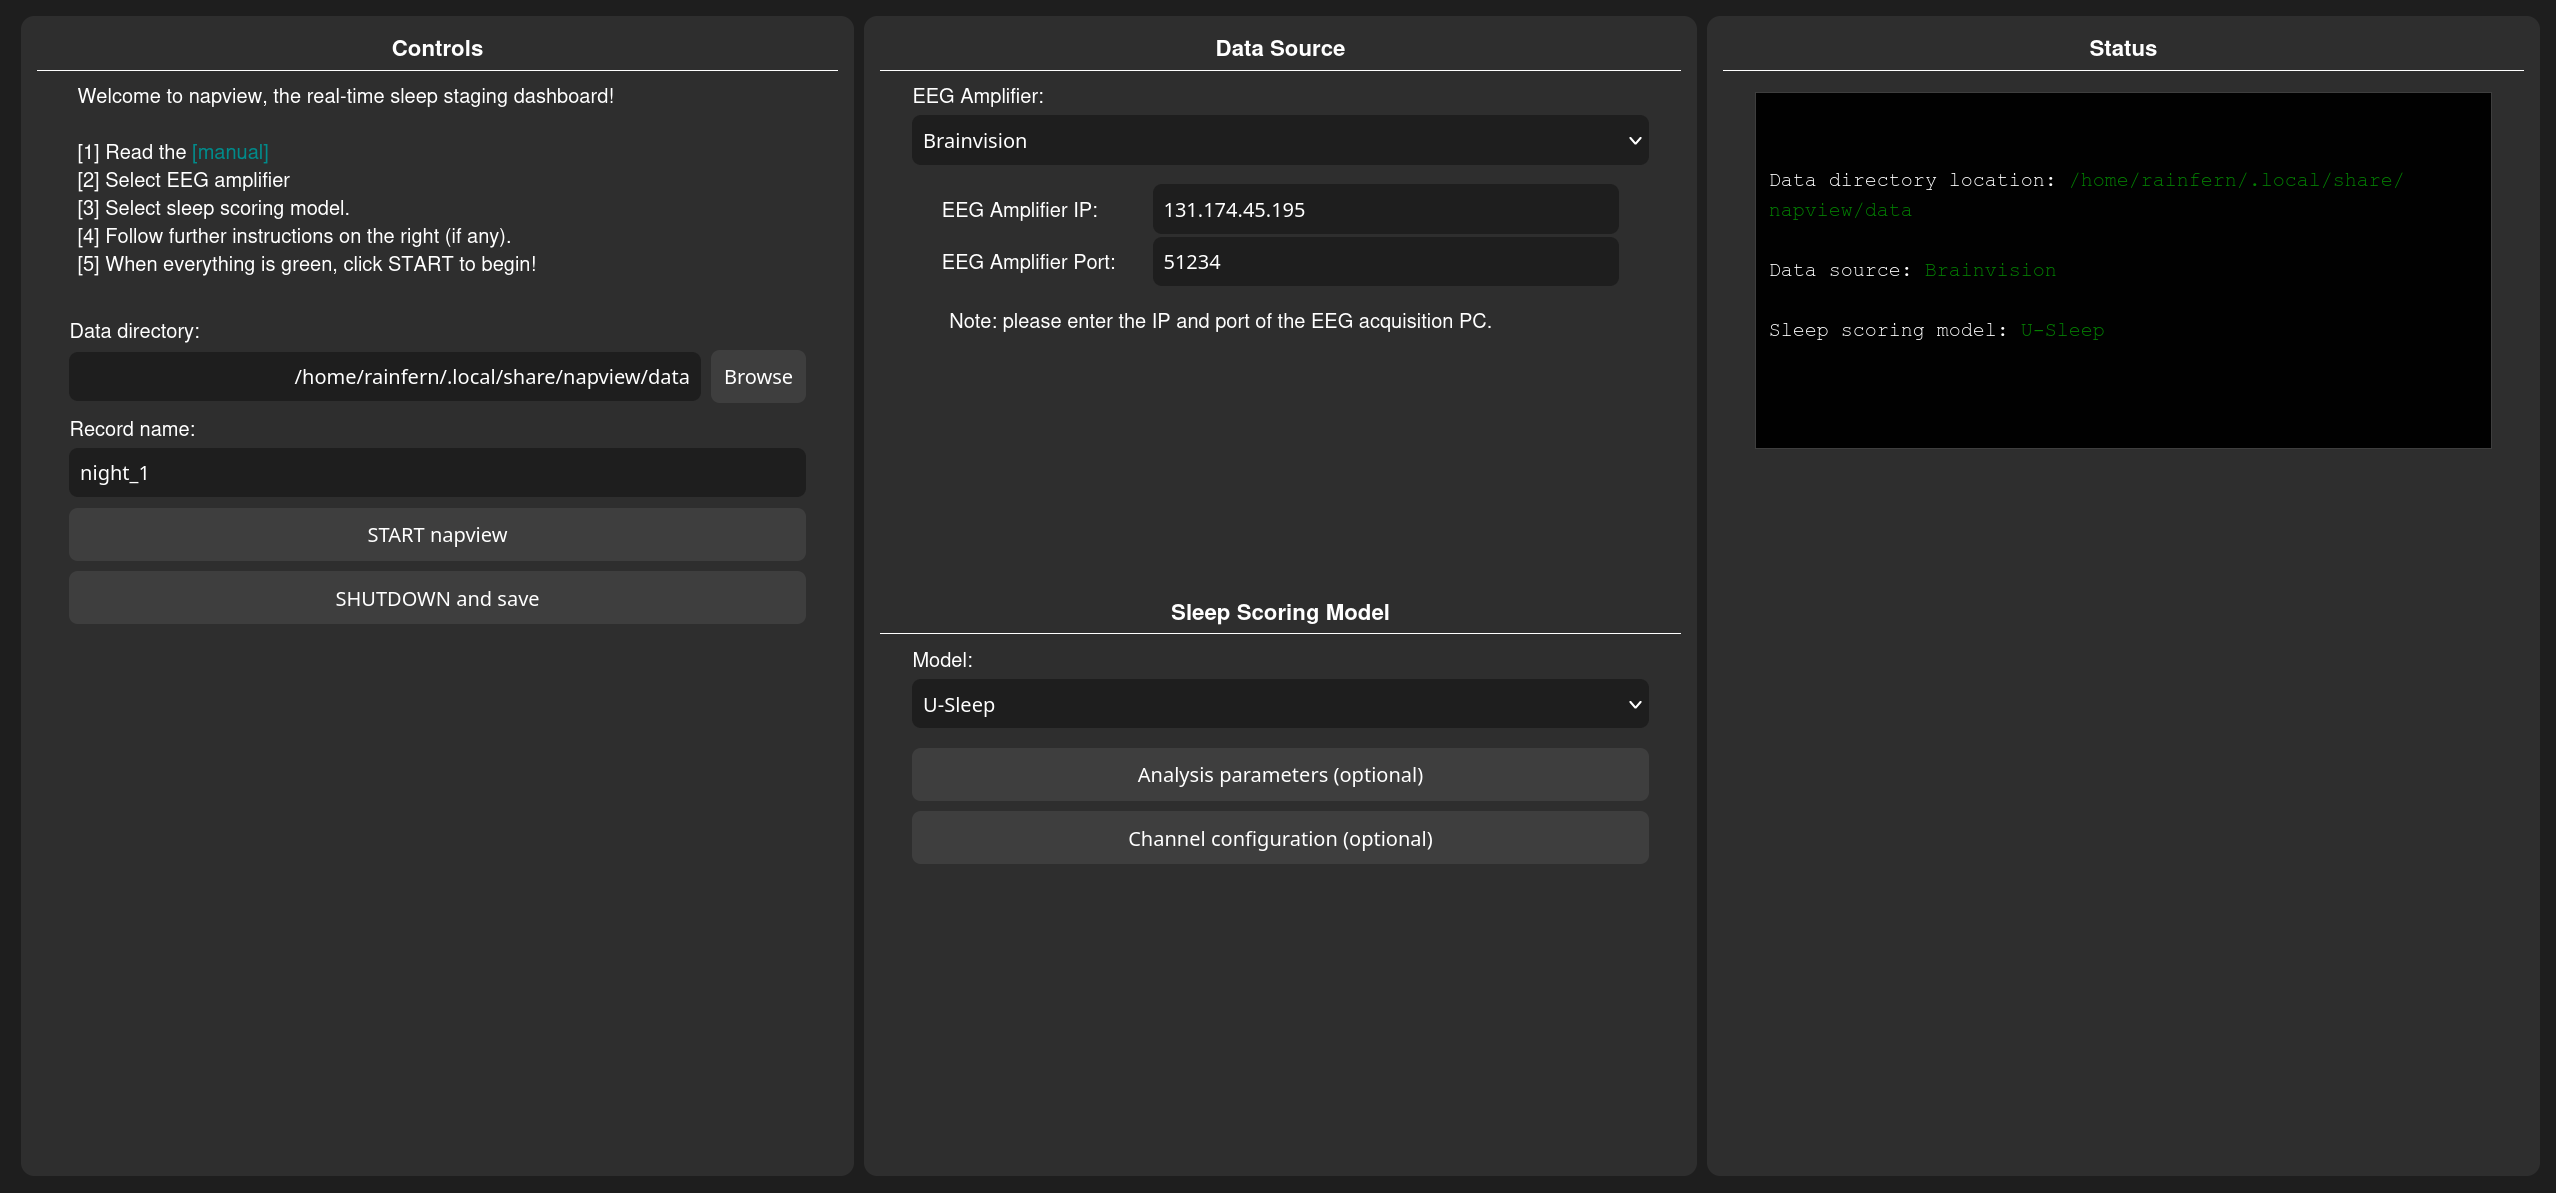Screen dimensions: 2556x1193
Task: Open the napview [manual] link
Action: pos(229,152)
